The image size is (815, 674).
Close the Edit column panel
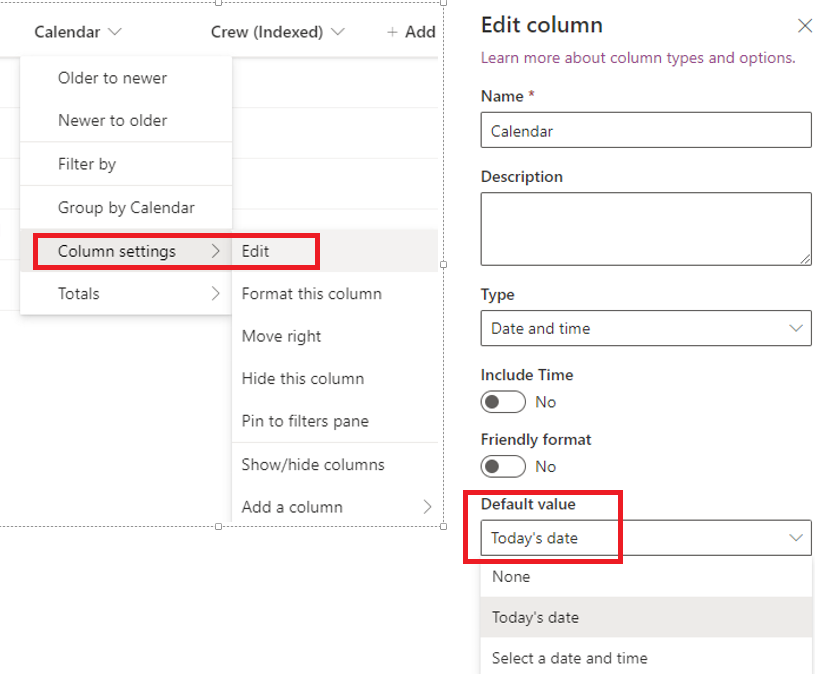(x=804, y=26)
